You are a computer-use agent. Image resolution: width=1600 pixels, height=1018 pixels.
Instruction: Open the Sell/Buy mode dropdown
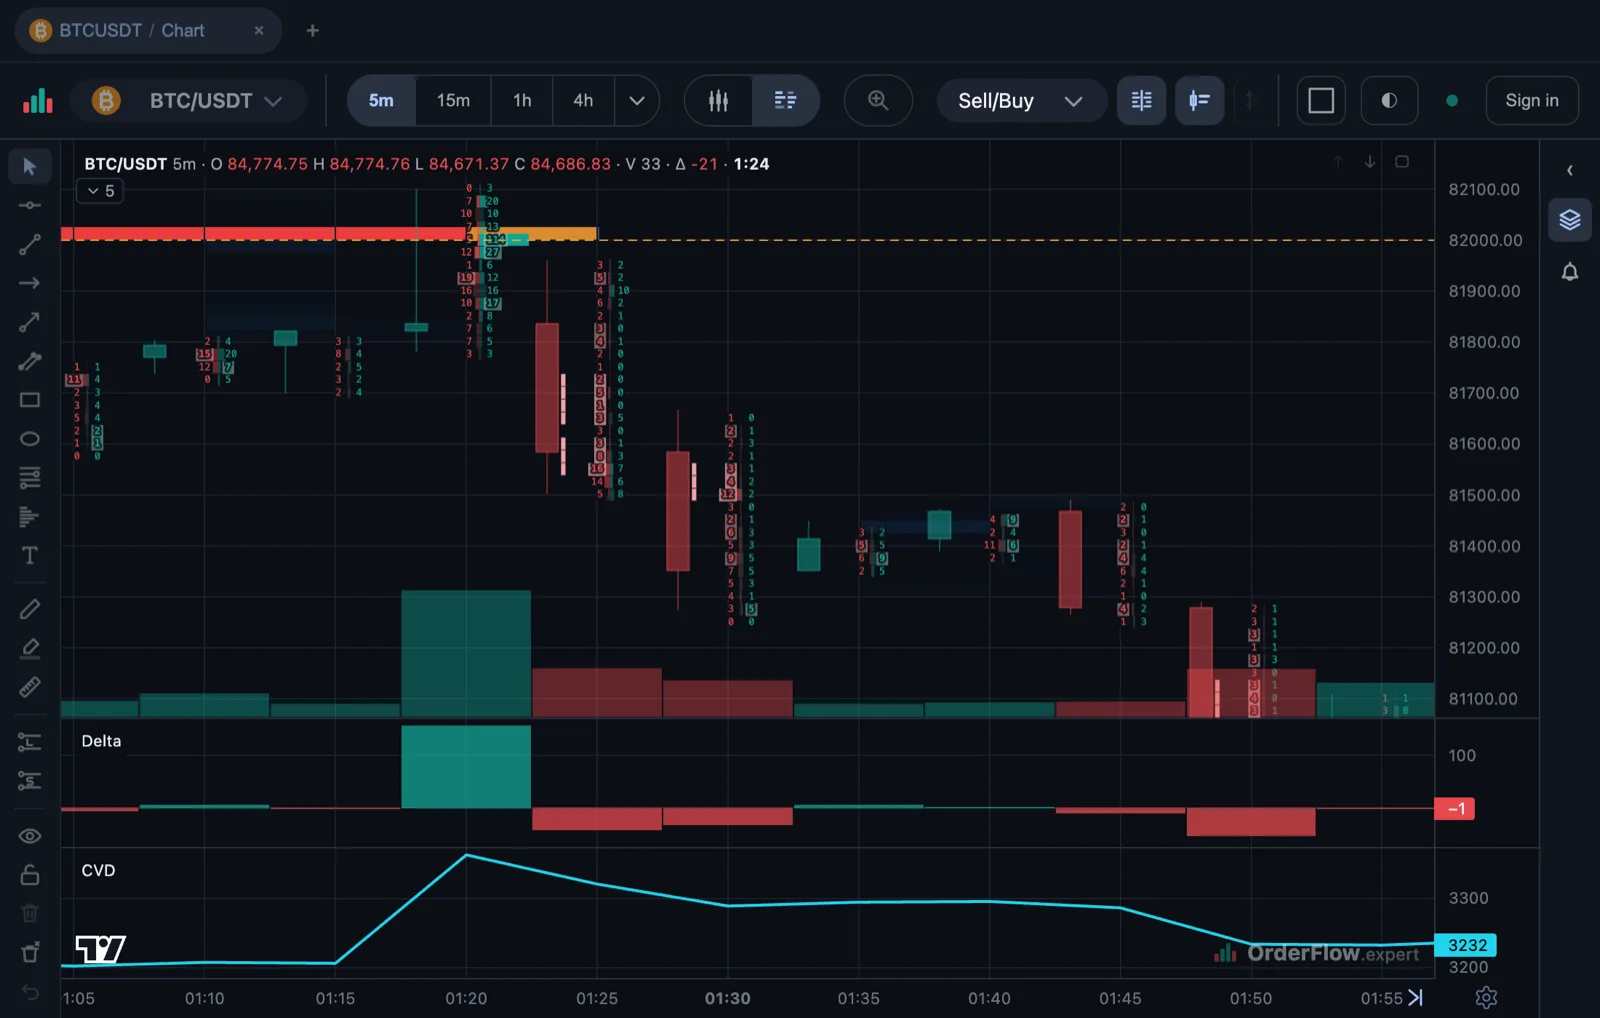coord(1021,100)
